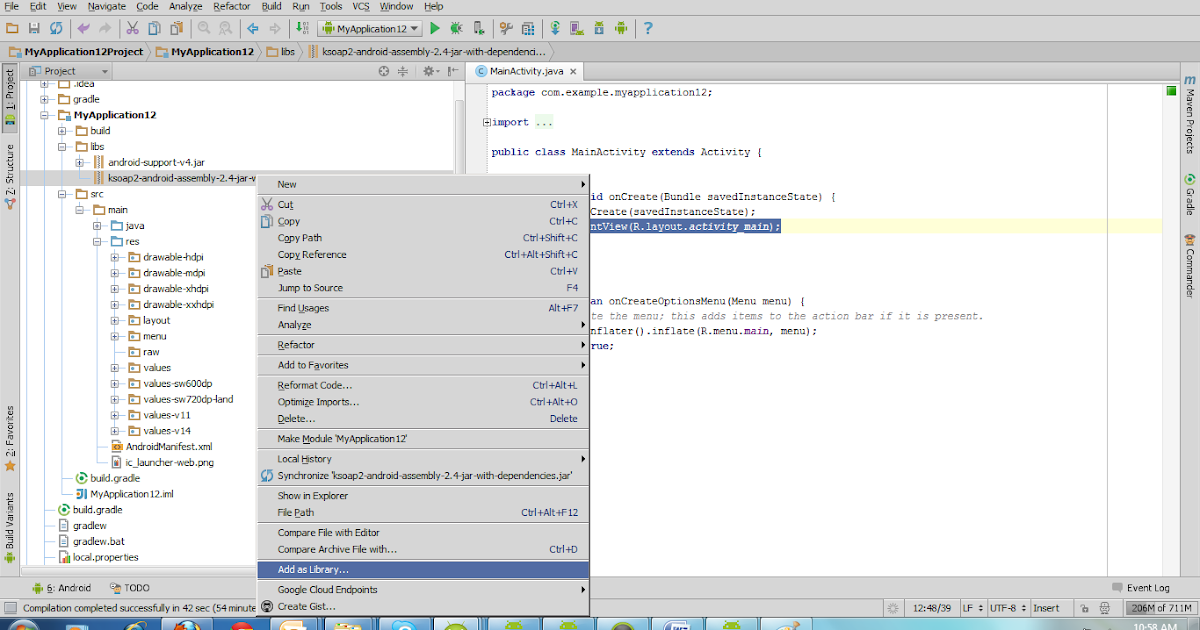Click the Help question mark icon

tap(649, 29)
